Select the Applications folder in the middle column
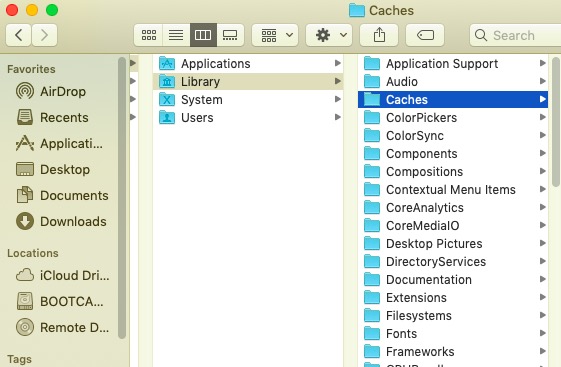Image resolution: width=561 pixels, height=367 pixels. (248, 64)
